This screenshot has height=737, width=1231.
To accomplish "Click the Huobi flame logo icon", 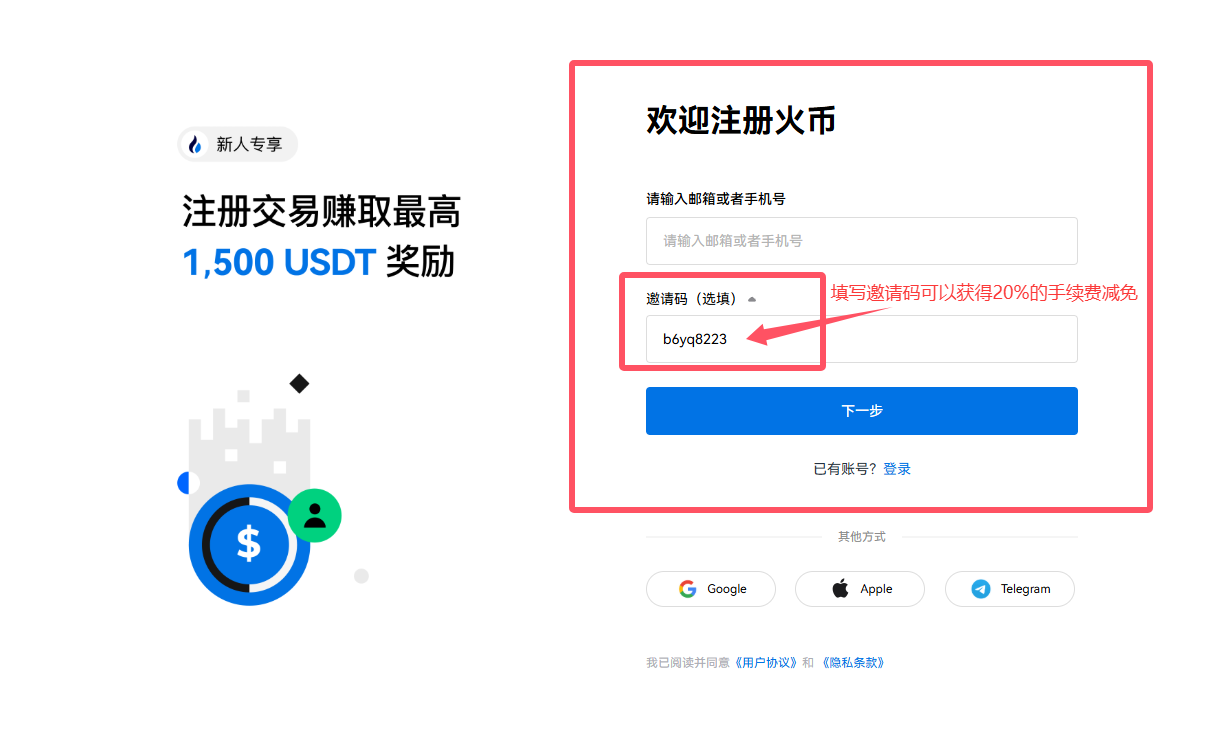I will pos(195,144).
